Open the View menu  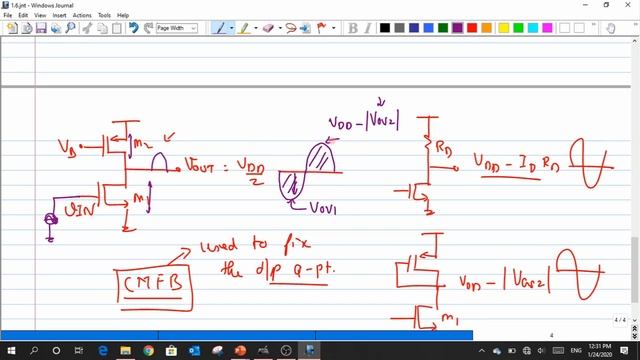(x=40, y=15)
